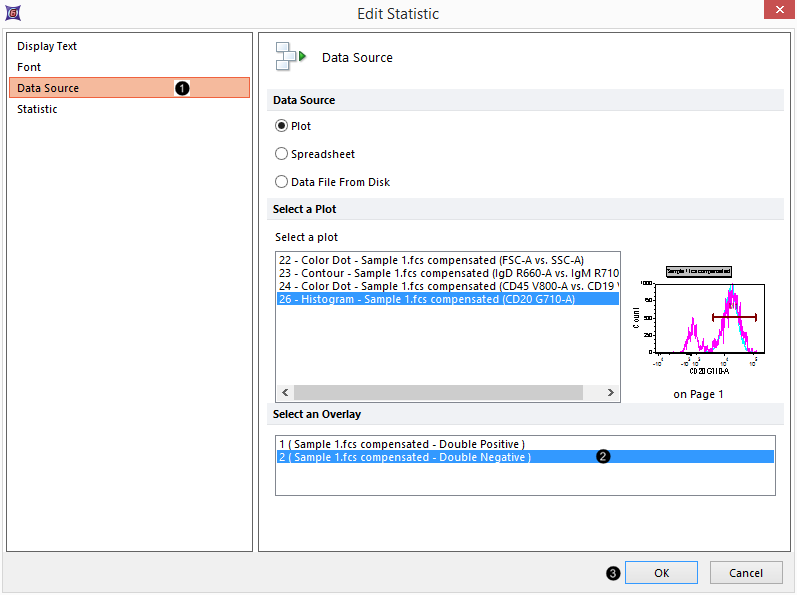Choose overlay 2 Double Negative
Viewport: 797px width, 595px height.
tap(405, 457)
